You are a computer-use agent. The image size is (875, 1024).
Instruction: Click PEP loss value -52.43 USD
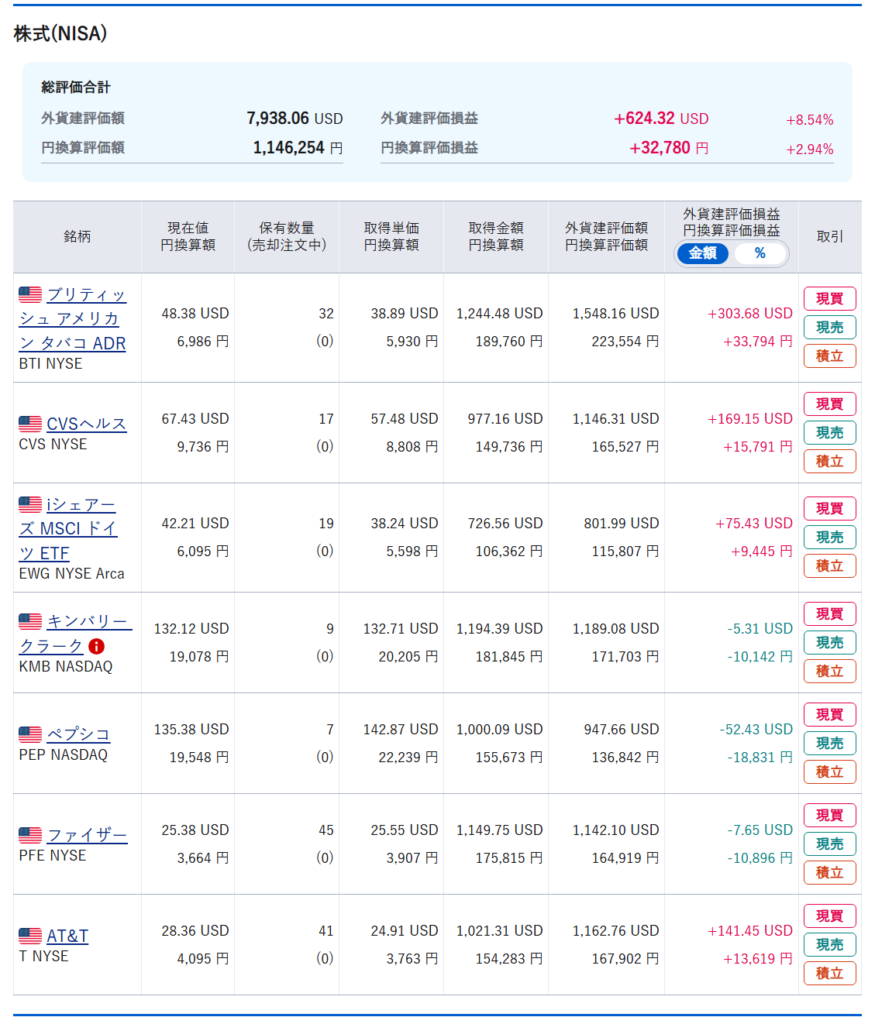[756, 729]
